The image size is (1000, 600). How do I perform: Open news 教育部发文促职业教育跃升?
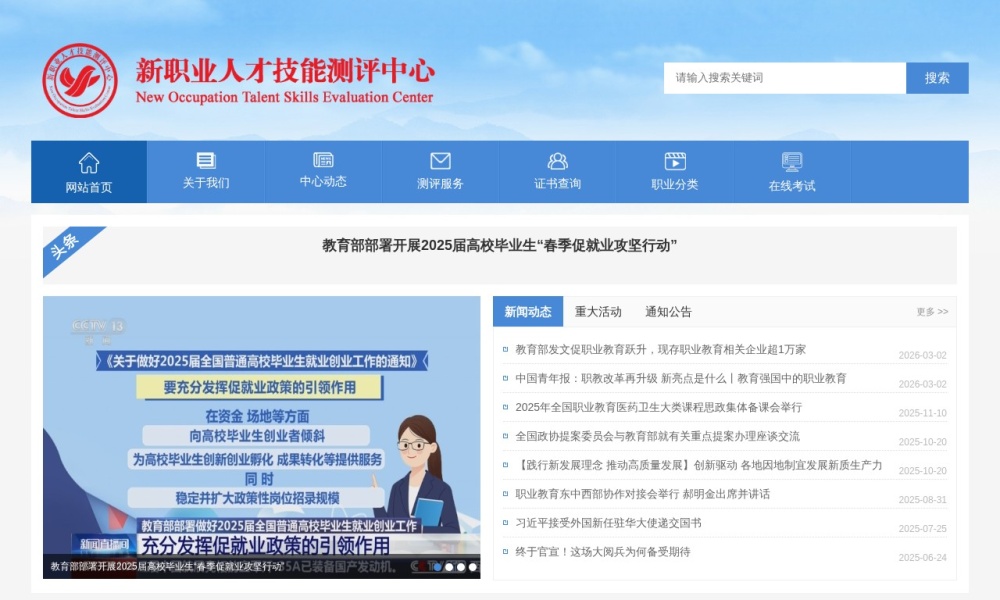[660, 349]
